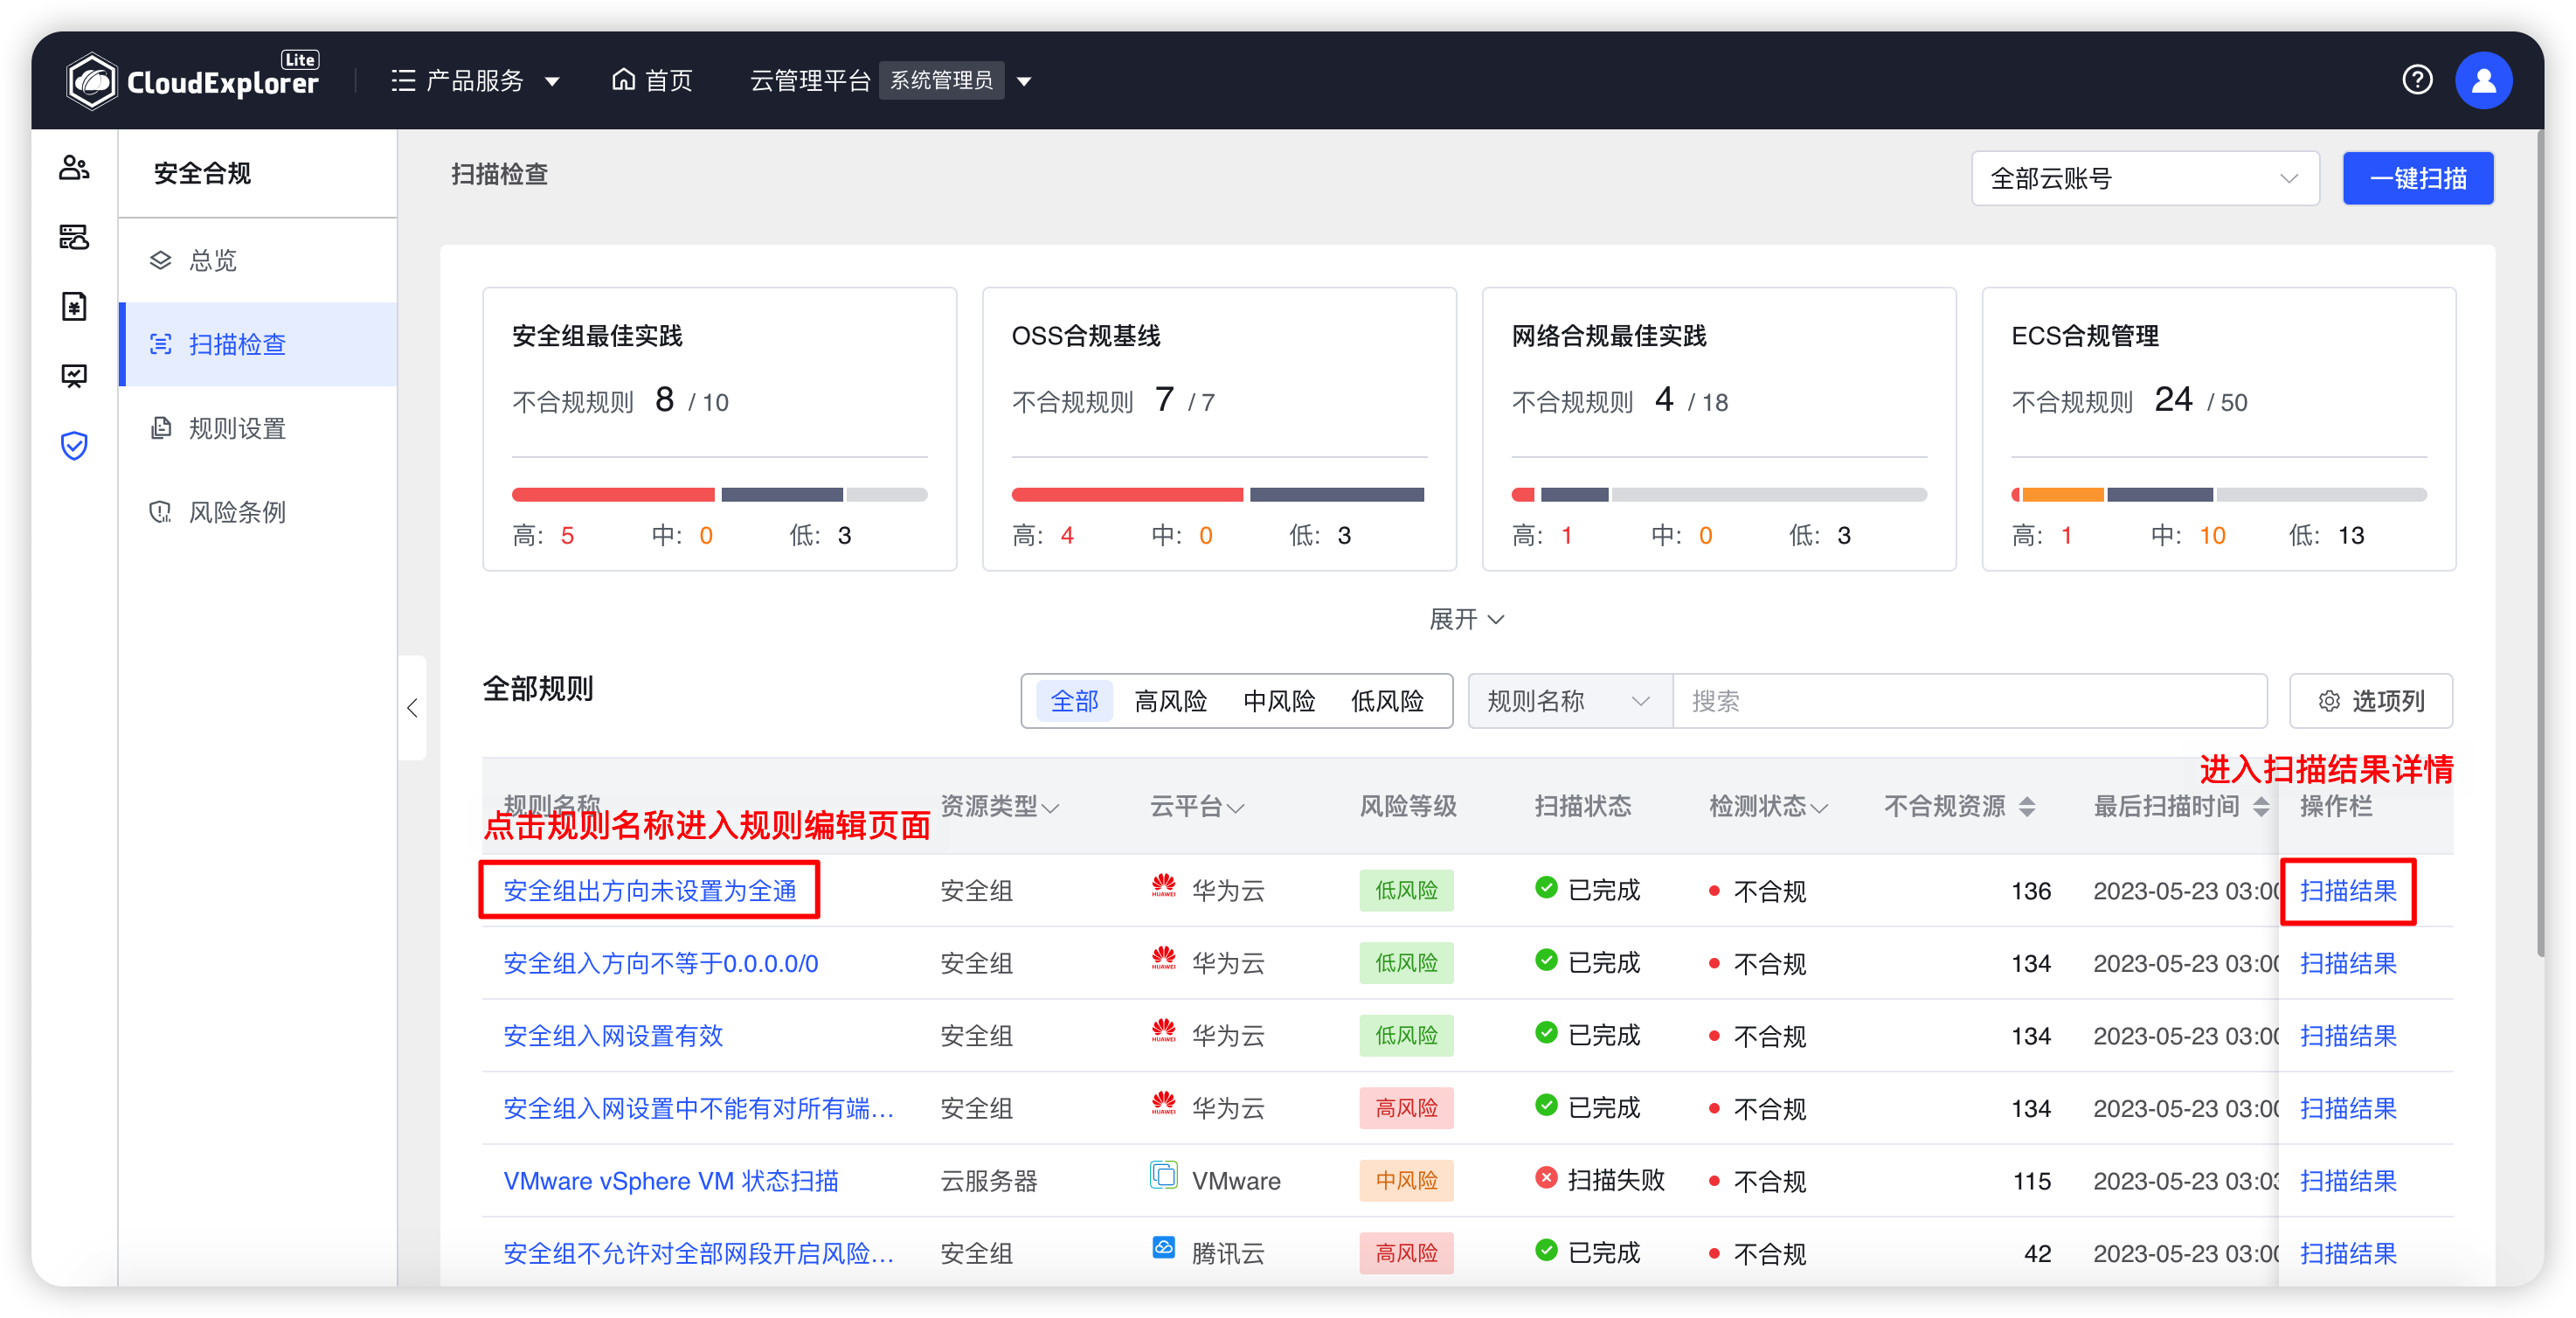This screenshot has width=2576, height=1318.
Task: Open the 云平台 column filter
Action: pyautogui.click(x=1235, y=808)
